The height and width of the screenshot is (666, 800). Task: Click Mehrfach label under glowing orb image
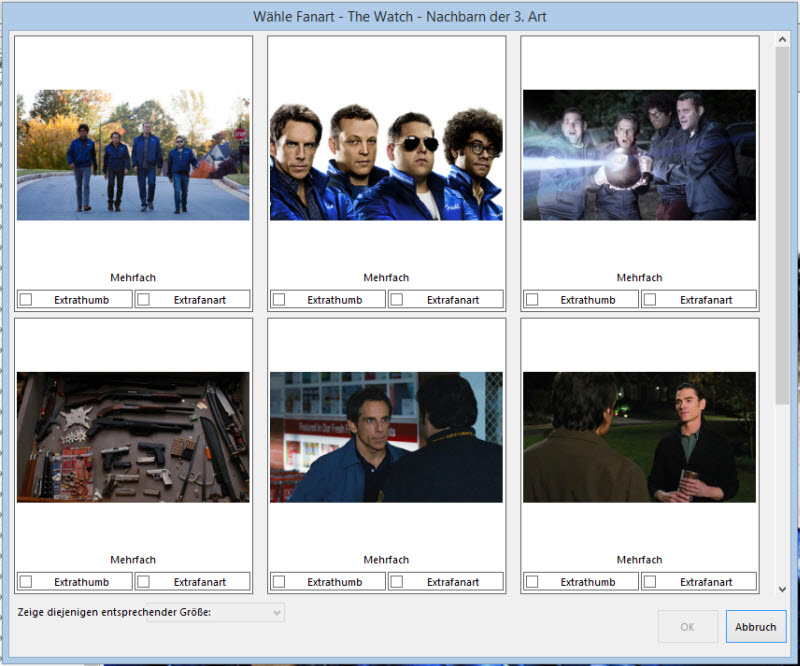tap(639, 278)
